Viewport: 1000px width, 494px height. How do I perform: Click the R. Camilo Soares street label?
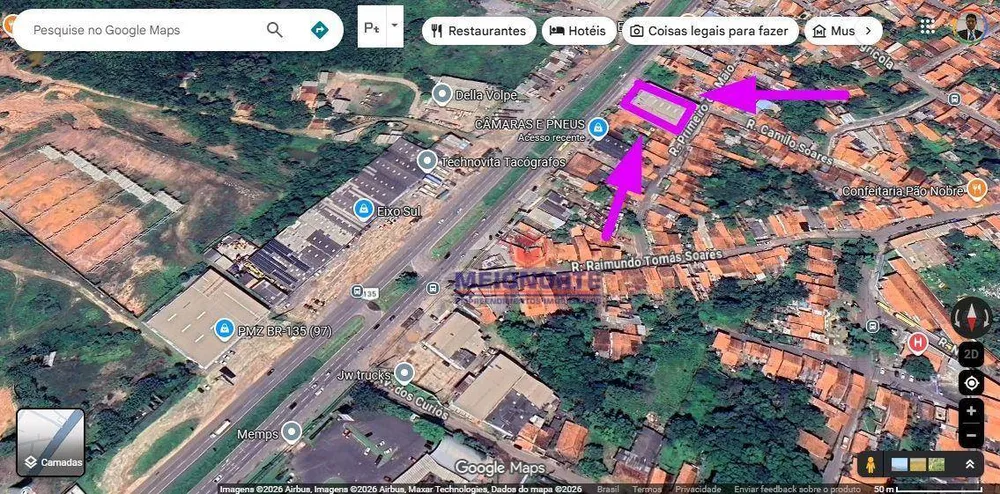click(790, 140)
